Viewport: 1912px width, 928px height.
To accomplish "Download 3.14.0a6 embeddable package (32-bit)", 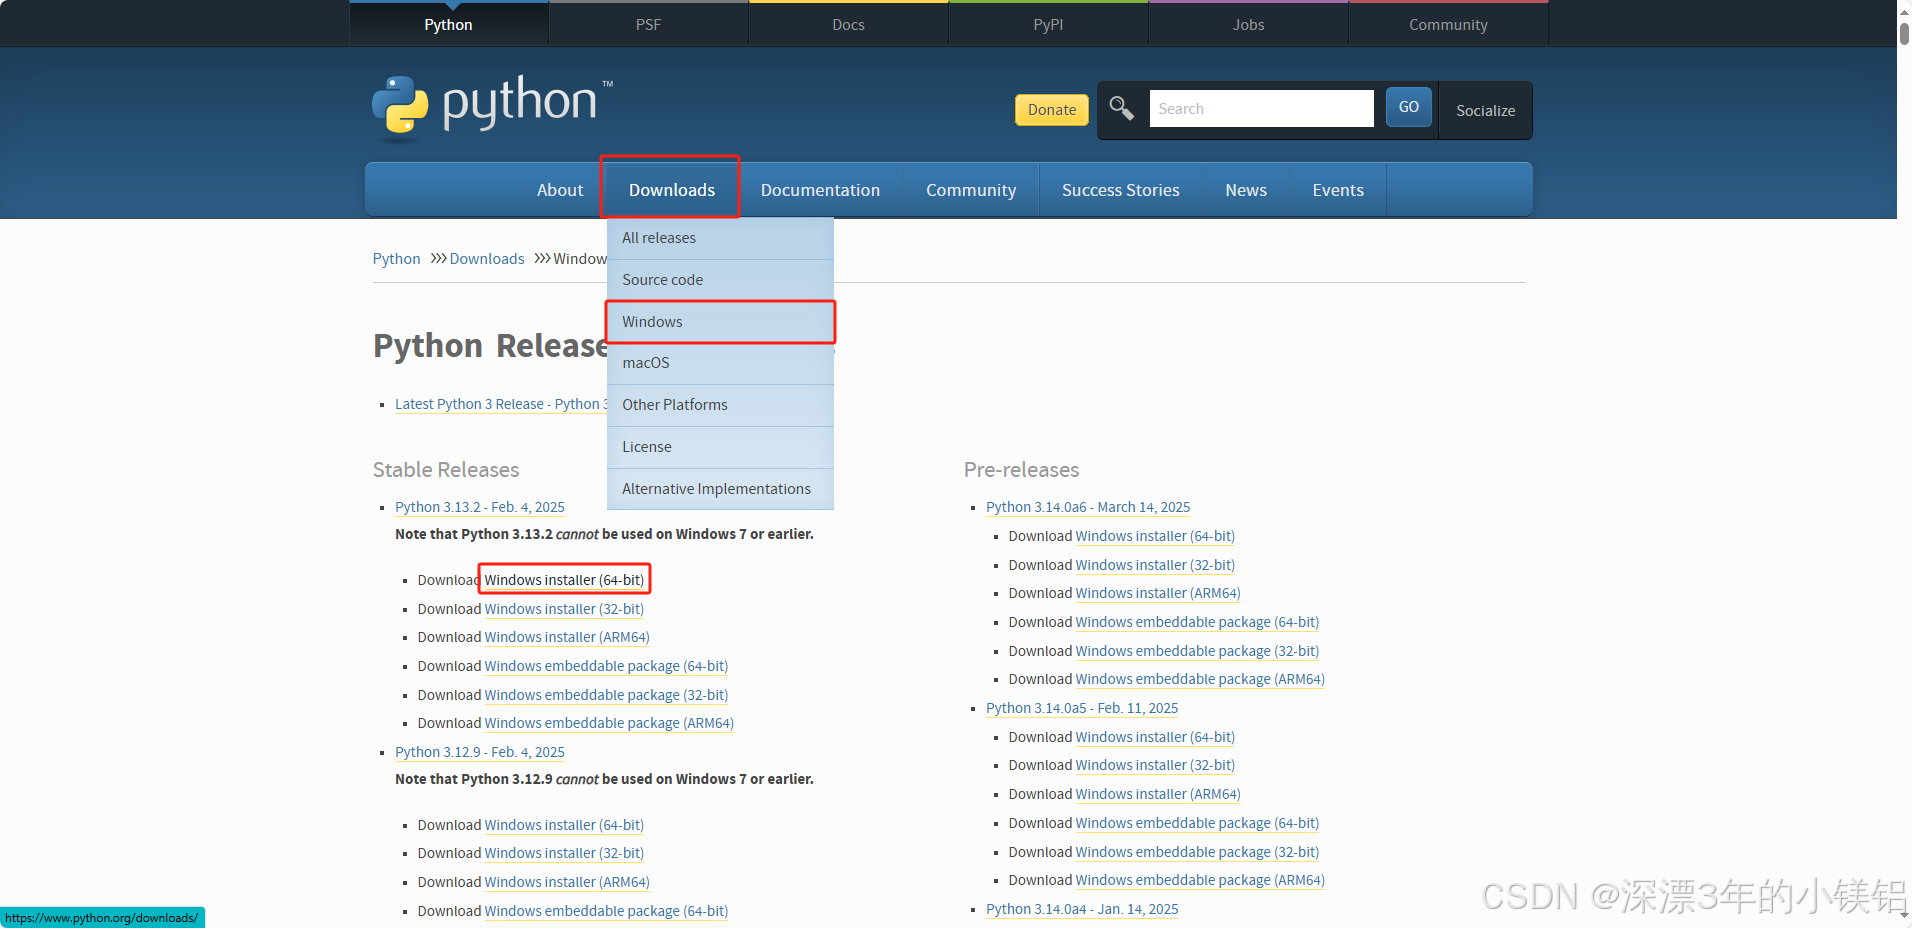I will [x=1197, y=651].
